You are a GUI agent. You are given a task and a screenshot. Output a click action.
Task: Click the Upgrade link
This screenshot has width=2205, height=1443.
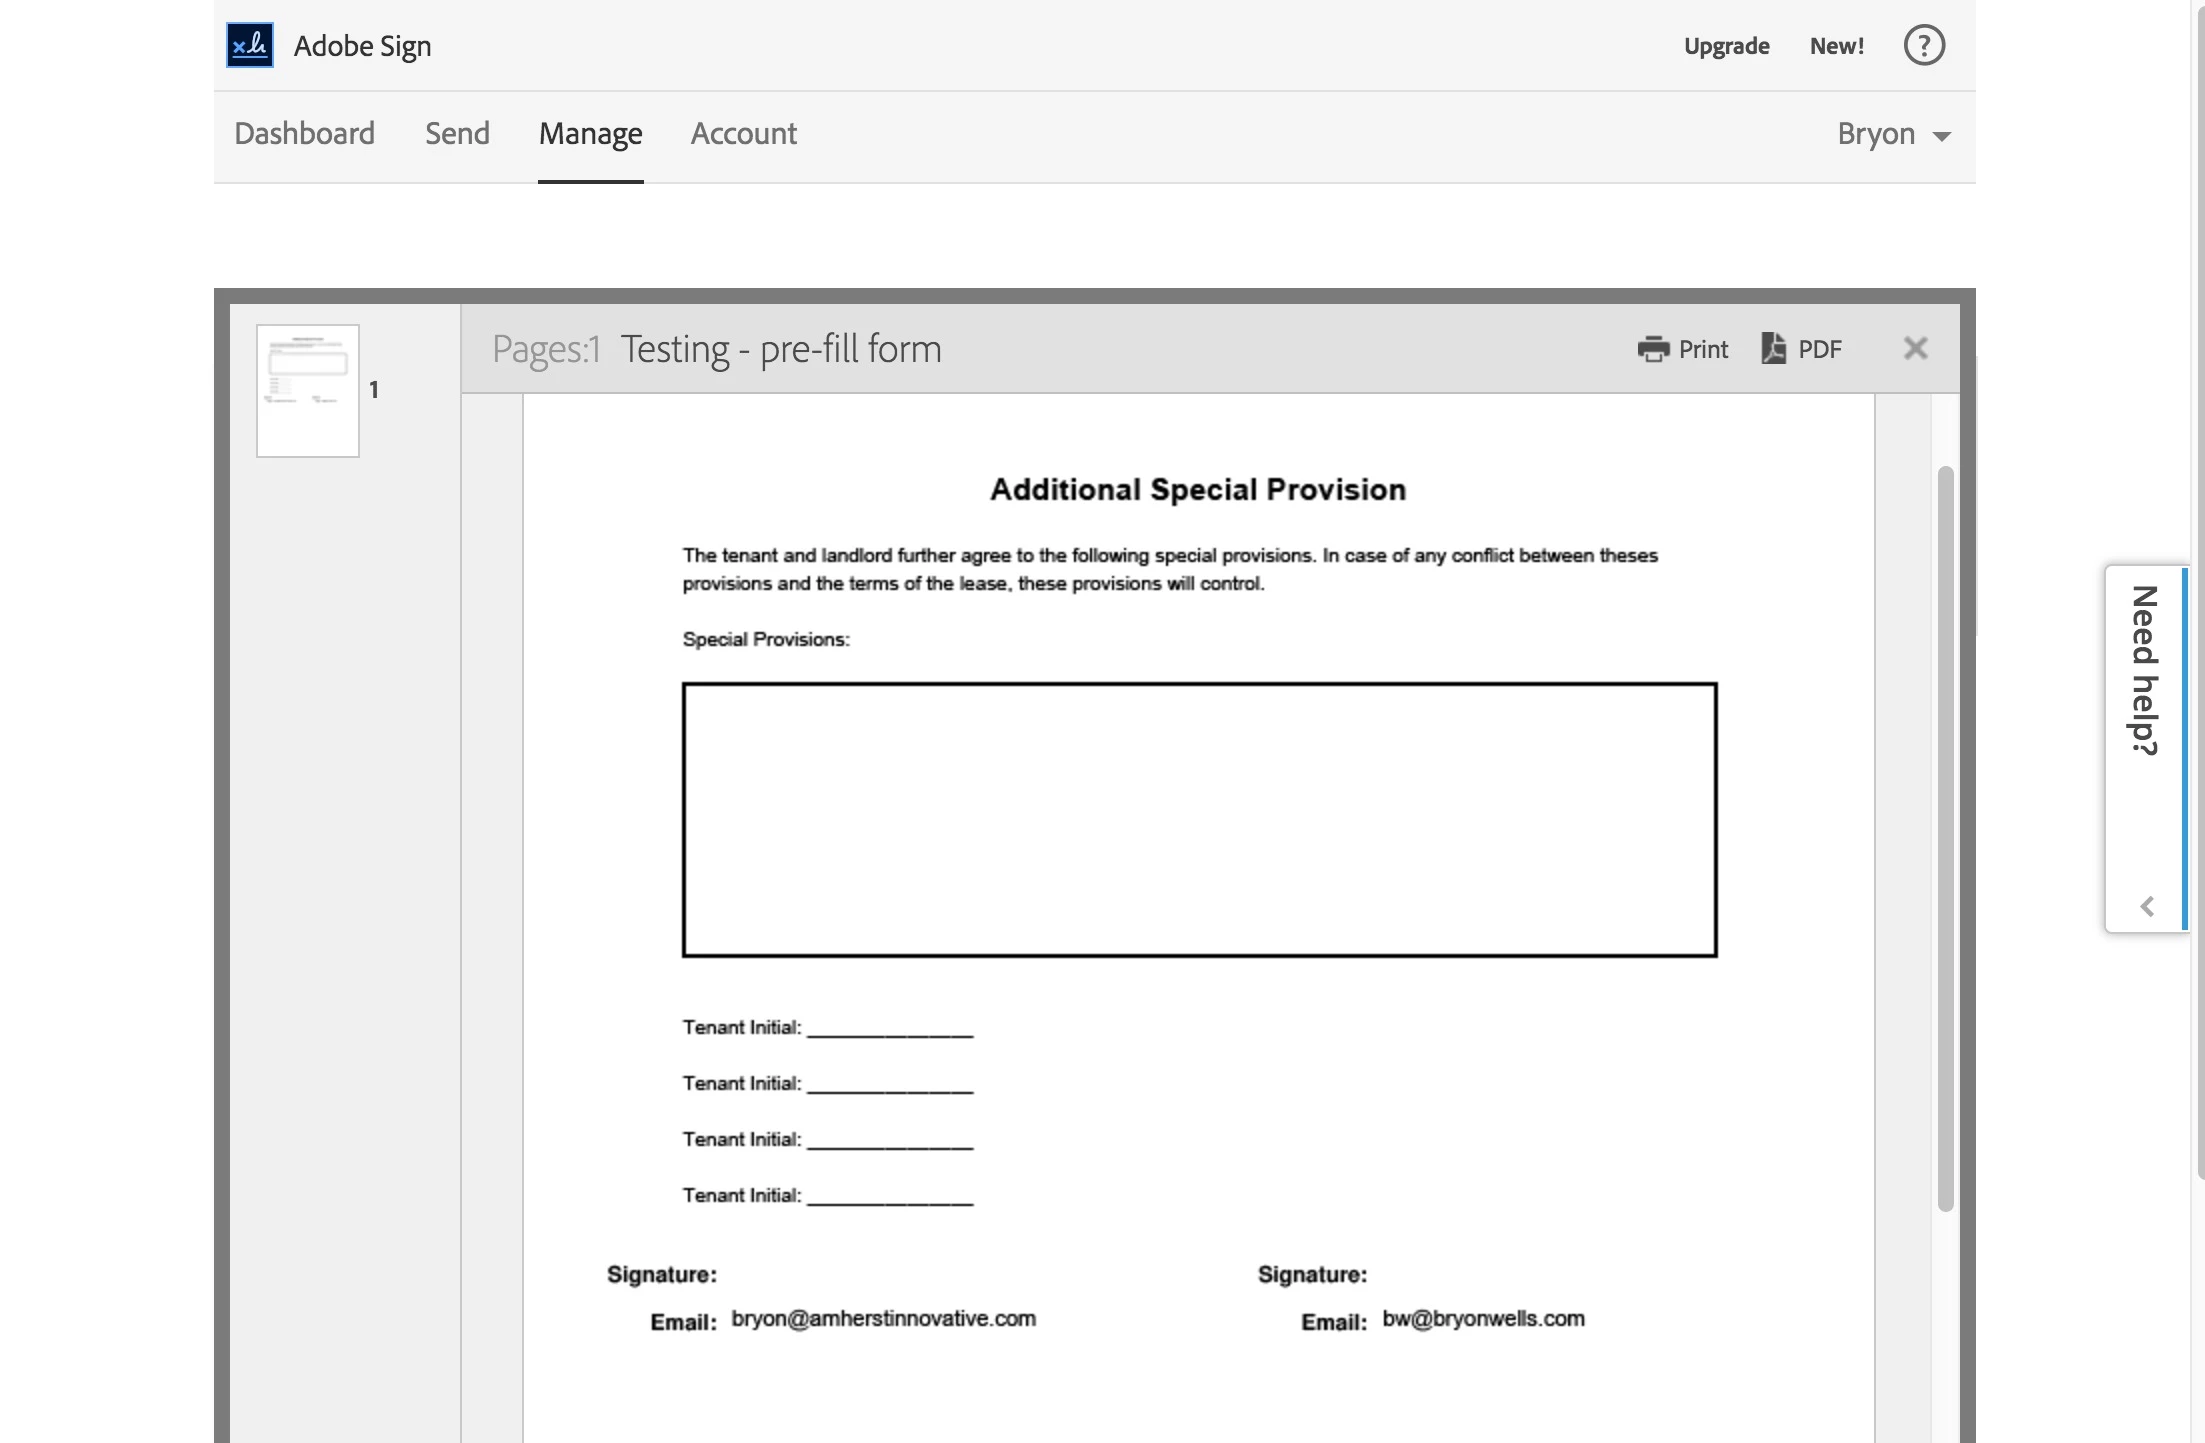(1726, 46)
